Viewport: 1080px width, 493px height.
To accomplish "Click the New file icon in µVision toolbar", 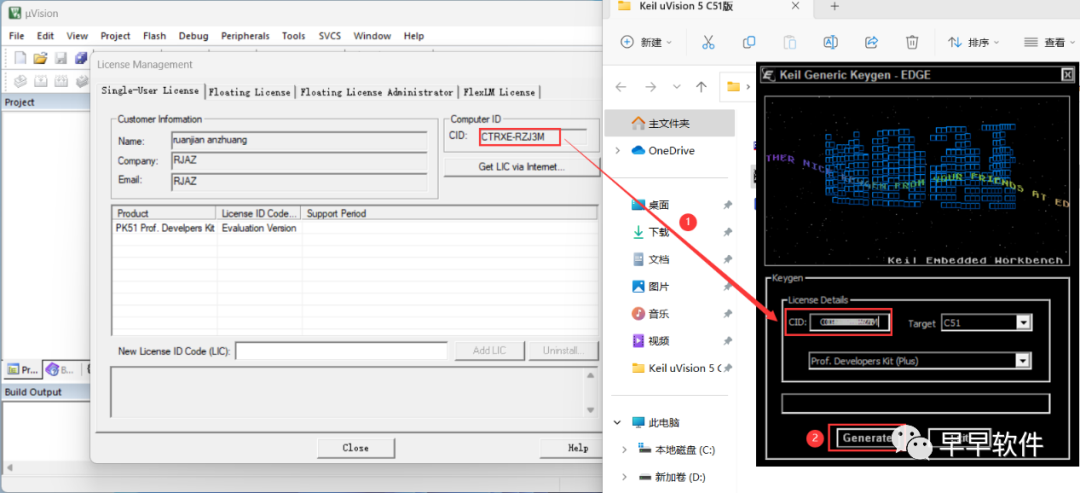I will [x=20, y=58].
